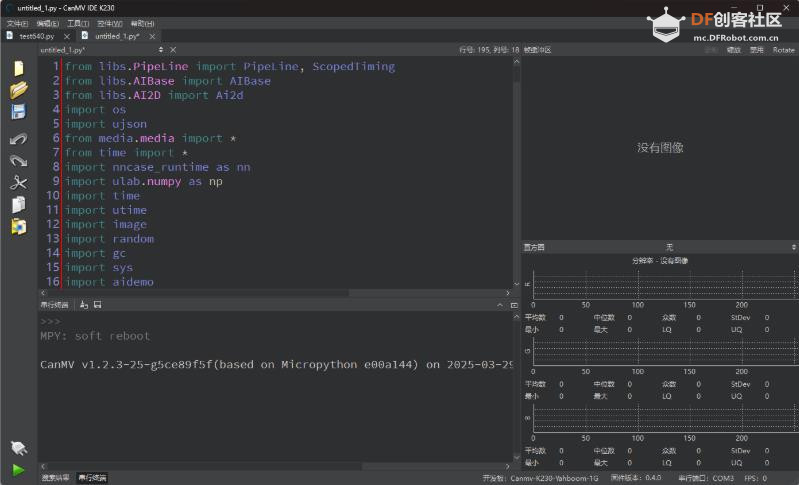Click the Open File folder icon

pos(18,90)
